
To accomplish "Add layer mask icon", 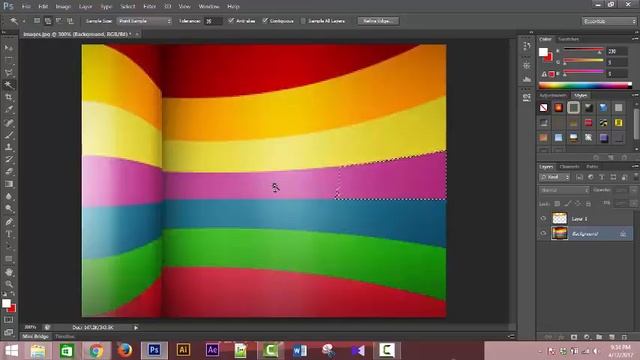I will point(574,337).
